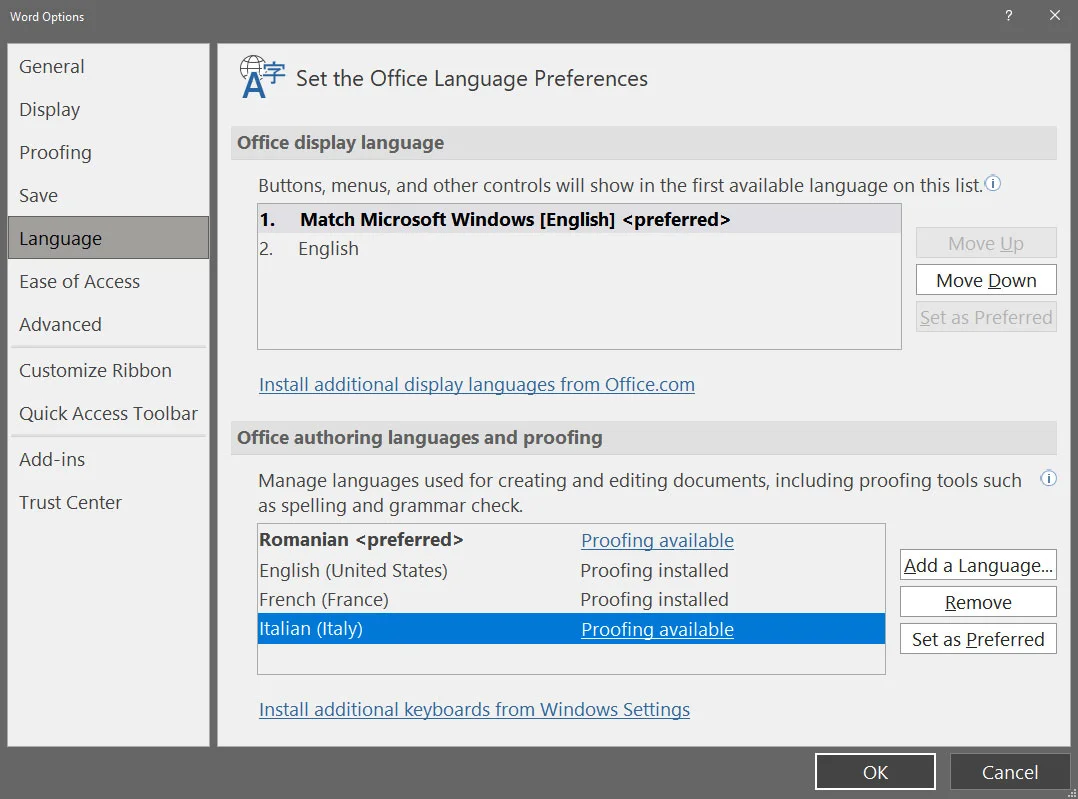Screen dimensions: 1078x799
Task: Click the Add a Language button
Action: pos(978,565)
